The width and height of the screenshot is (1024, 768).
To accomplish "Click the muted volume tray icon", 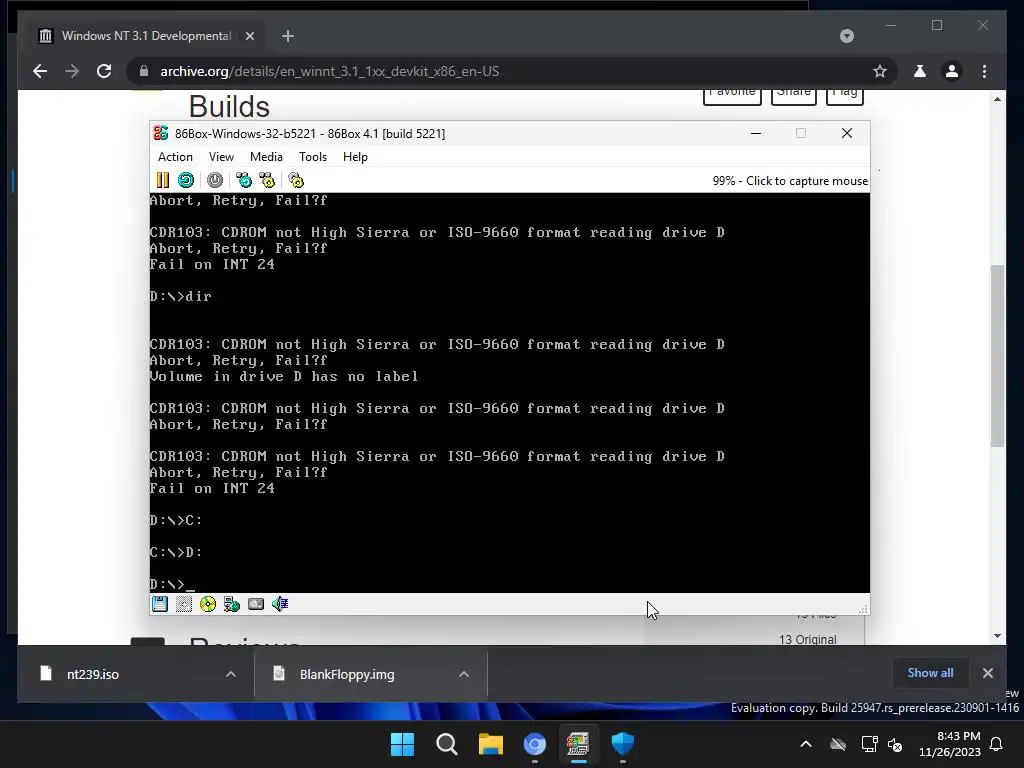I will click(x=895, y=744).
